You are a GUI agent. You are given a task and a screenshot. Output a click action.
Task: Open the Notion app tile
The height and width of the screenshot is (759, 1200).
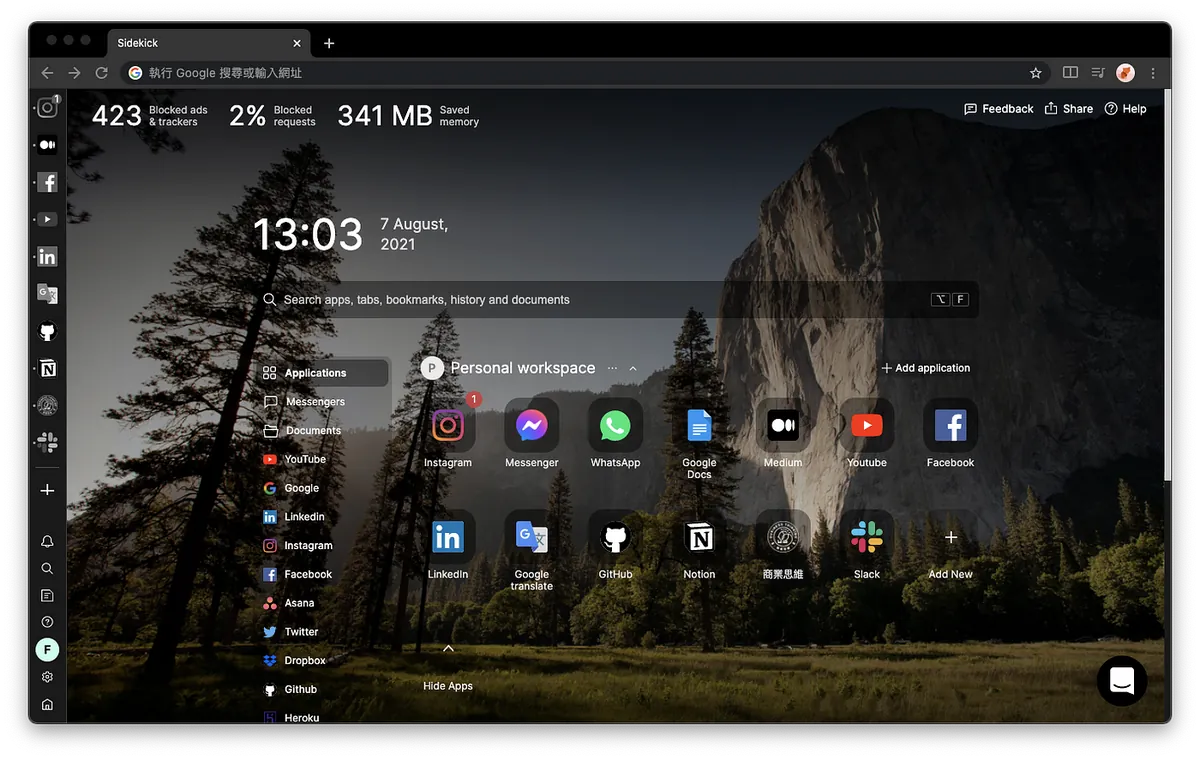[699, 538]
